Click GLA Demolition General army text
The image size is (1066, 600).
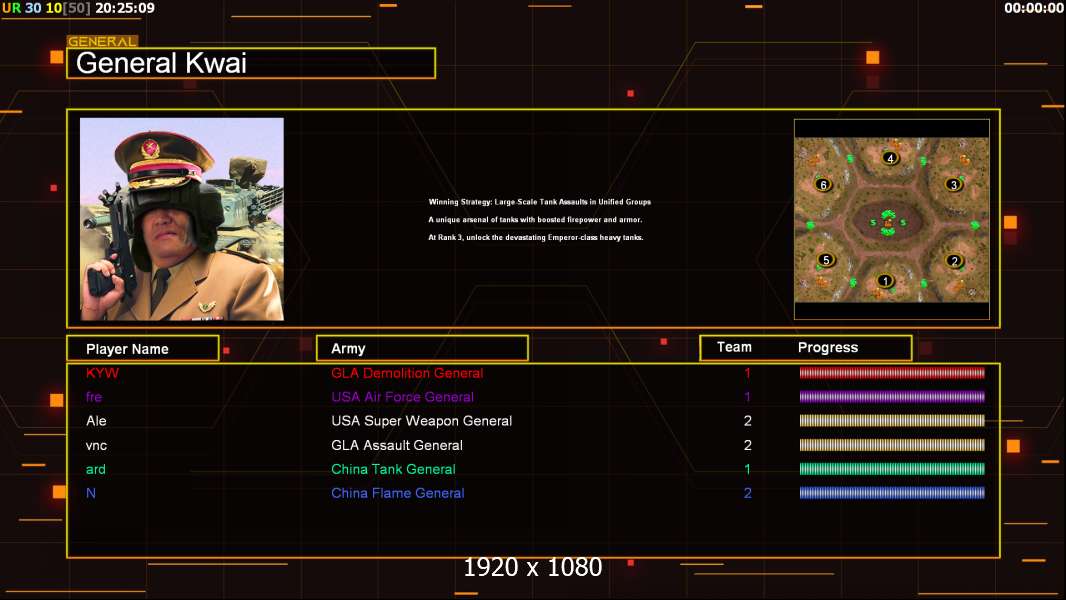(x=407, y=373)
